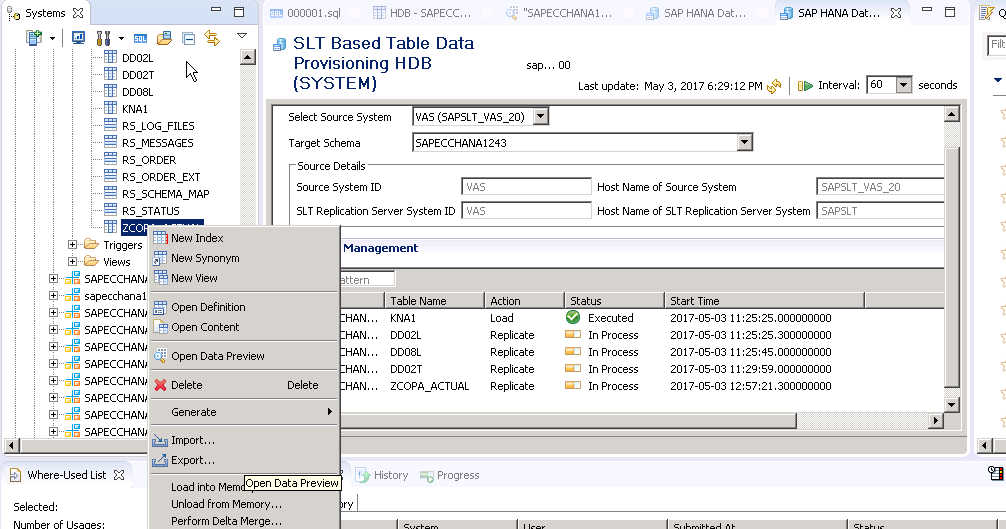Select the KNA1 row in data load table
The width and height of the screenshot is (1006, 529).
[x=642, y=318]
